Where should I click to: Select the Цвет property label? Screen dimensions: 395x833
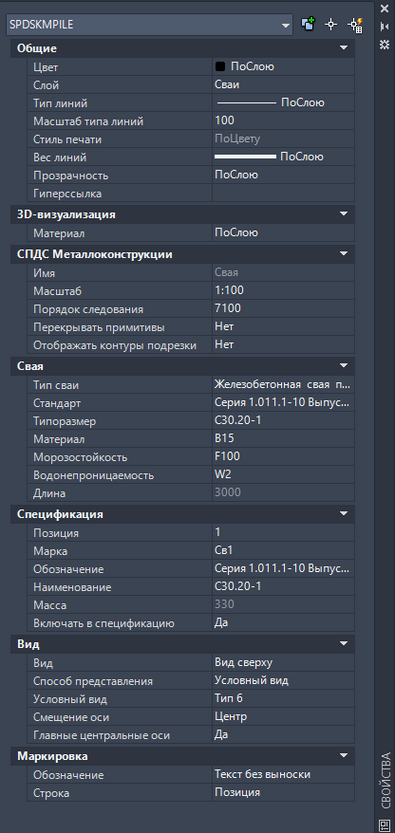click(46, 67)
